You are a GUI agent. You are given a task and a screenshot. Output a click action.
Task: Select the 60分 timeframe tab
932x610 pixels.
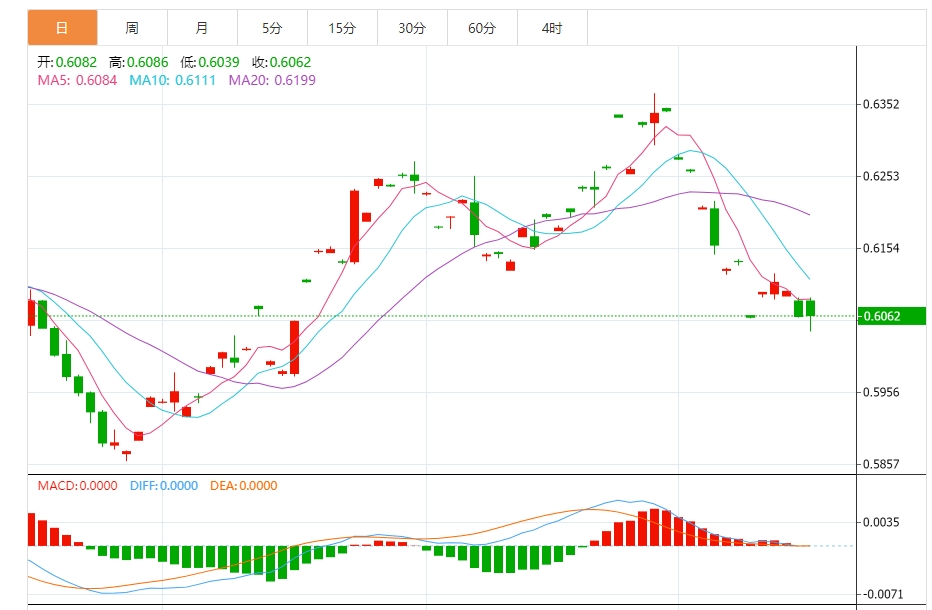tap(482, 28)
